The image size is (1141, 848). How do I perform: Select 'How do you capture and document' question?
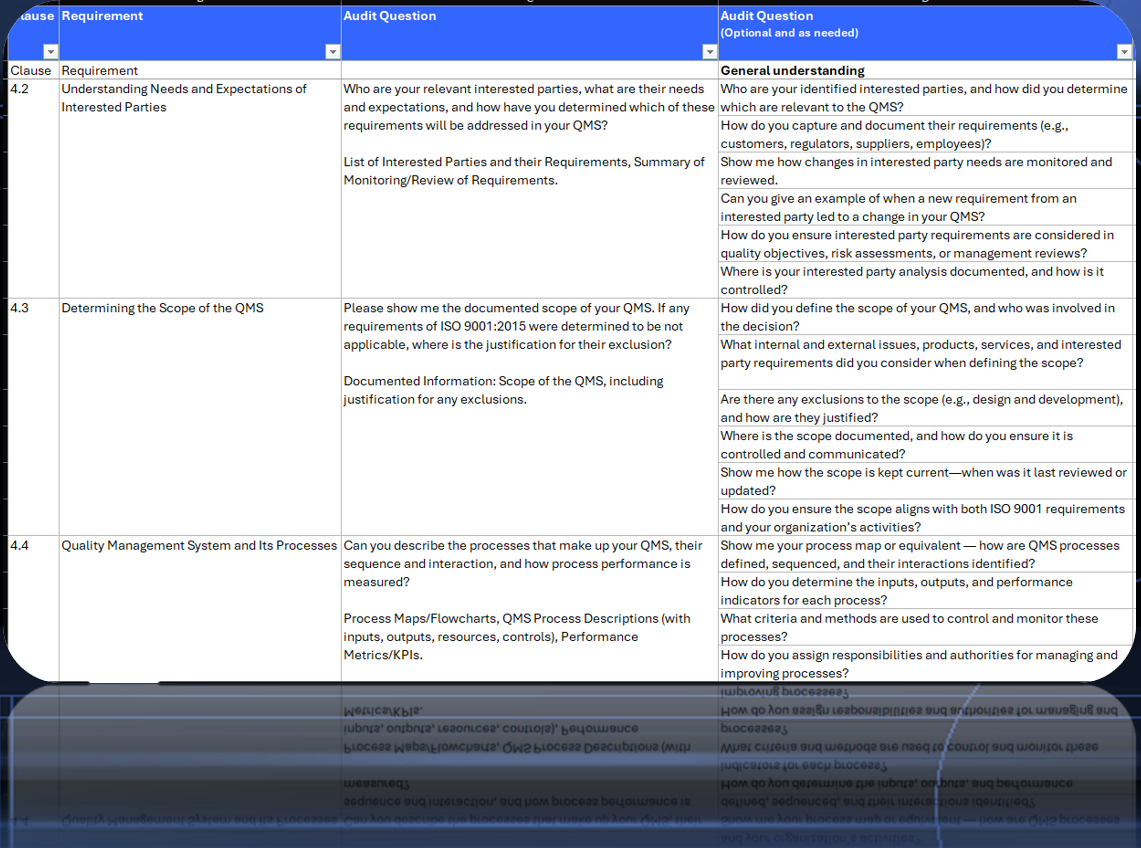coord(925,134)
